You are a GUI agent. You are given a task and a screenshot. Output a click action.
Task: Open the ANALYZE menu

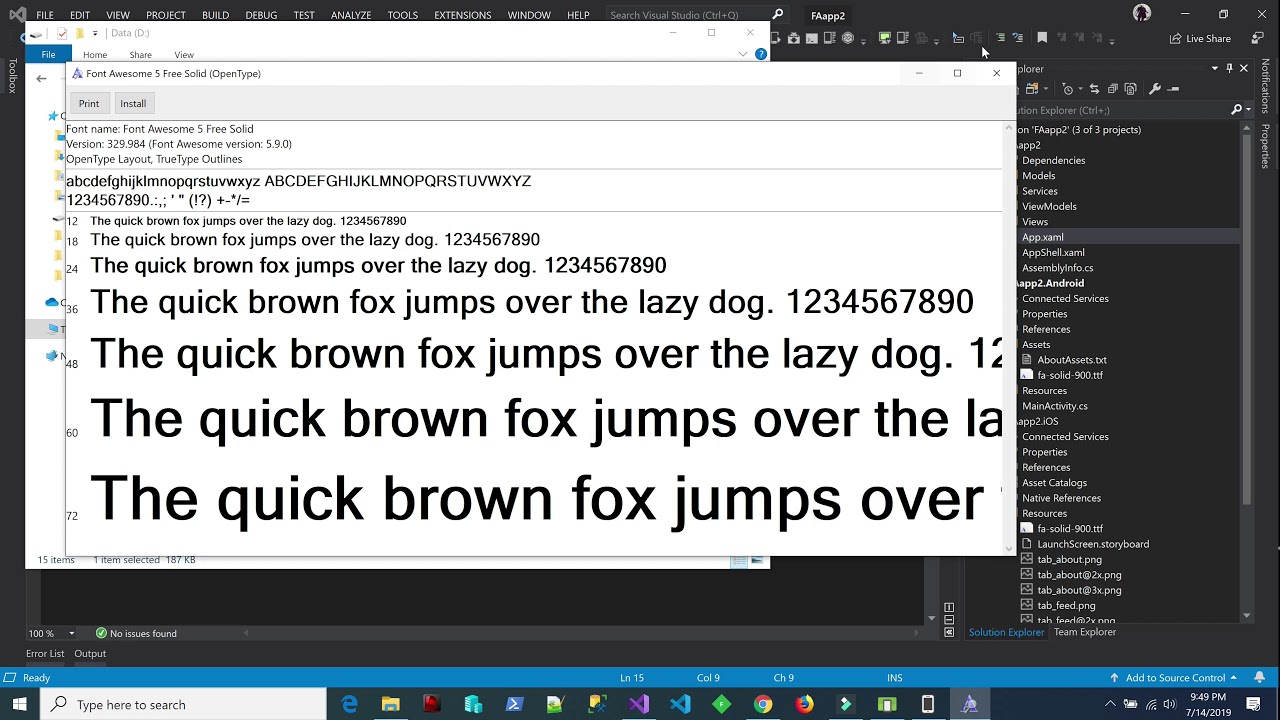(351, 15)
